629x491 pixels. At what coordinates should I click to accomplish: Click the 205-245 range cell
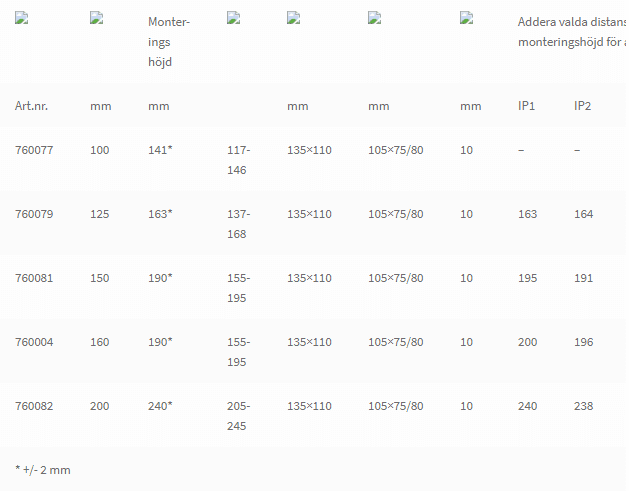pyautogui.click(x=238, y=416)
